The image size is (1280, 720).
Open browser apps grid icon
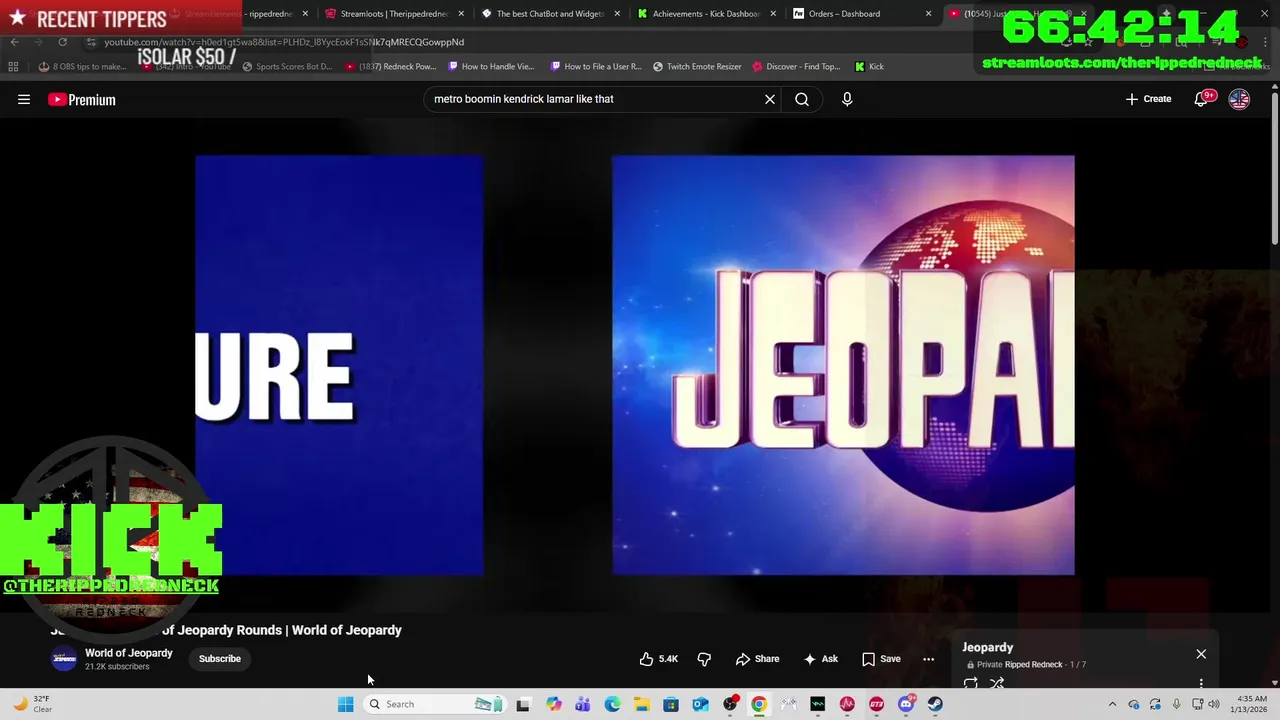[13, 67]
